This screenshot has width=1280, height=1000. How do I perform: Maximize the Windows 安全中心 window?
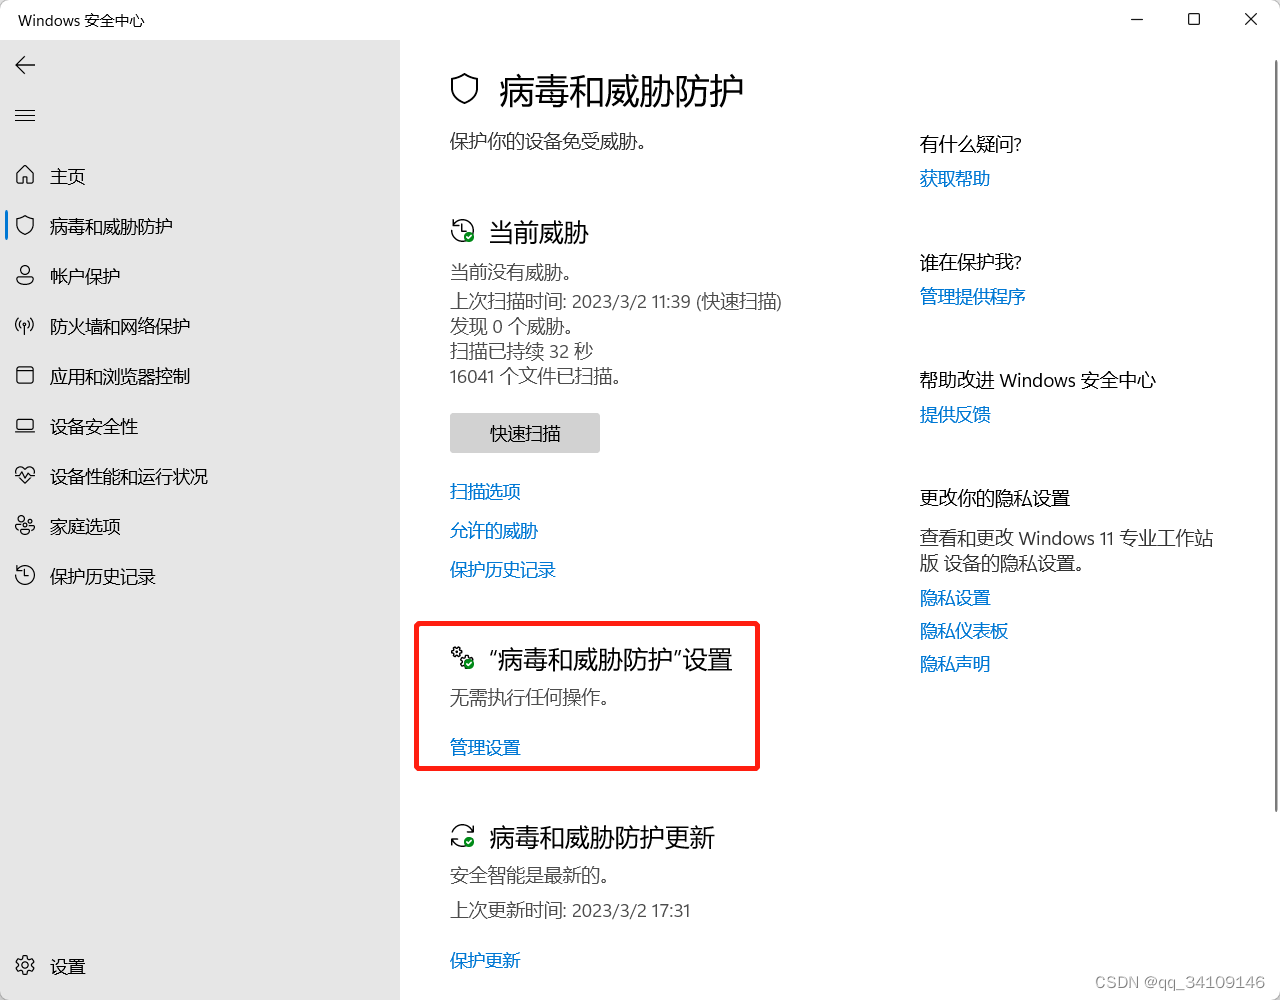(x=1194, y=19)
